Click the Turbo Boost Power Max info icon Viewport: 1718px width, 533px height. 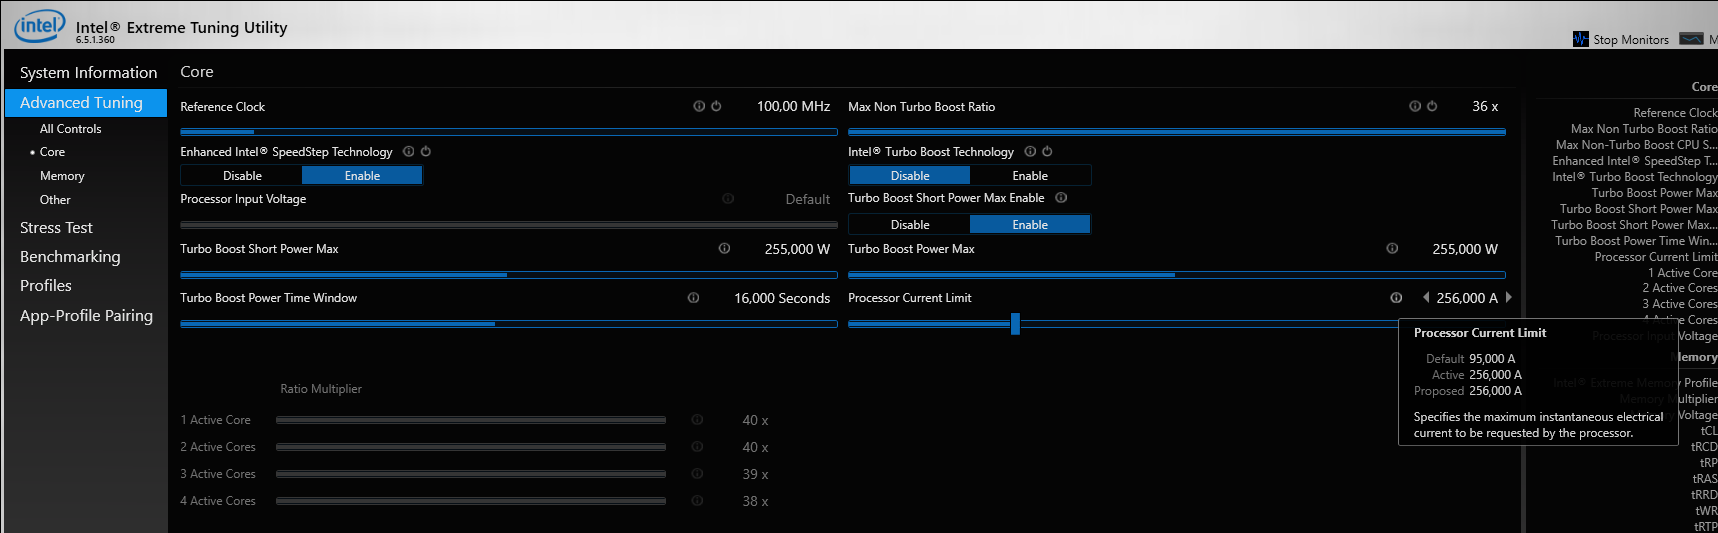tap(1392, 248)
